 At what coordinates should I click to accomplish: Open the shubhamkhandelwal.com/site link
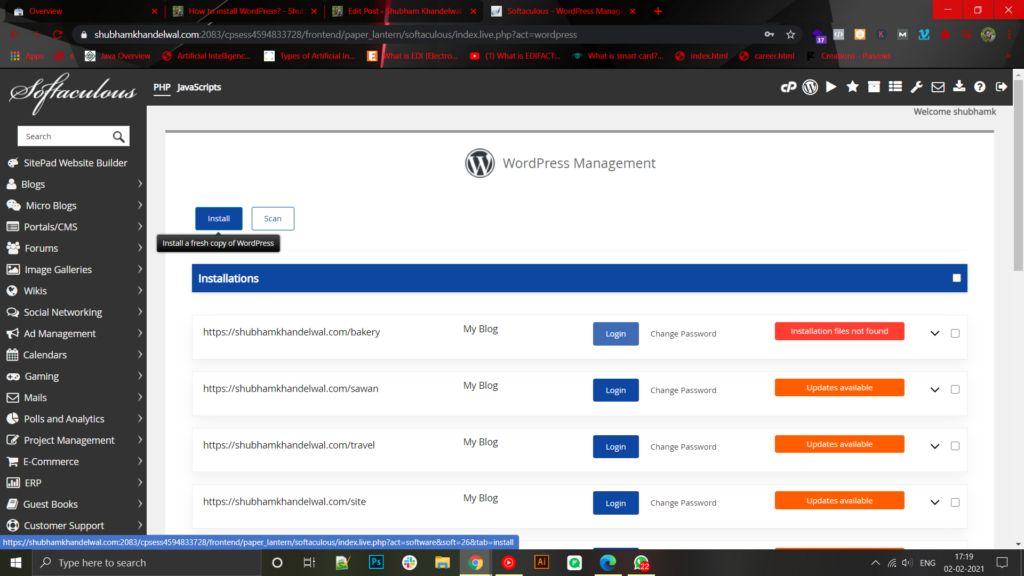[x=284, y=502]
